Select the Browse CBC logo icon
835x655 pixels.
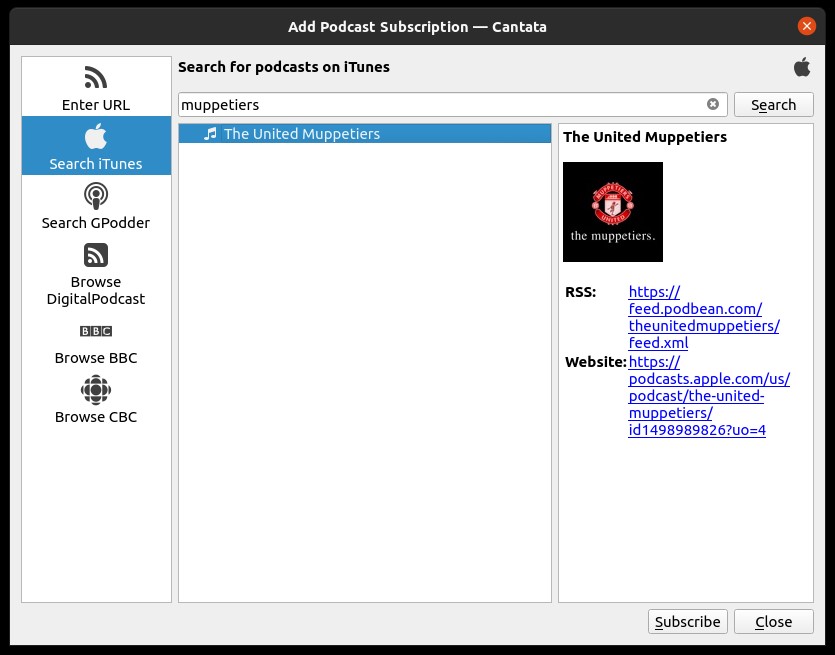pyautogui.click(x=96, y=390)
